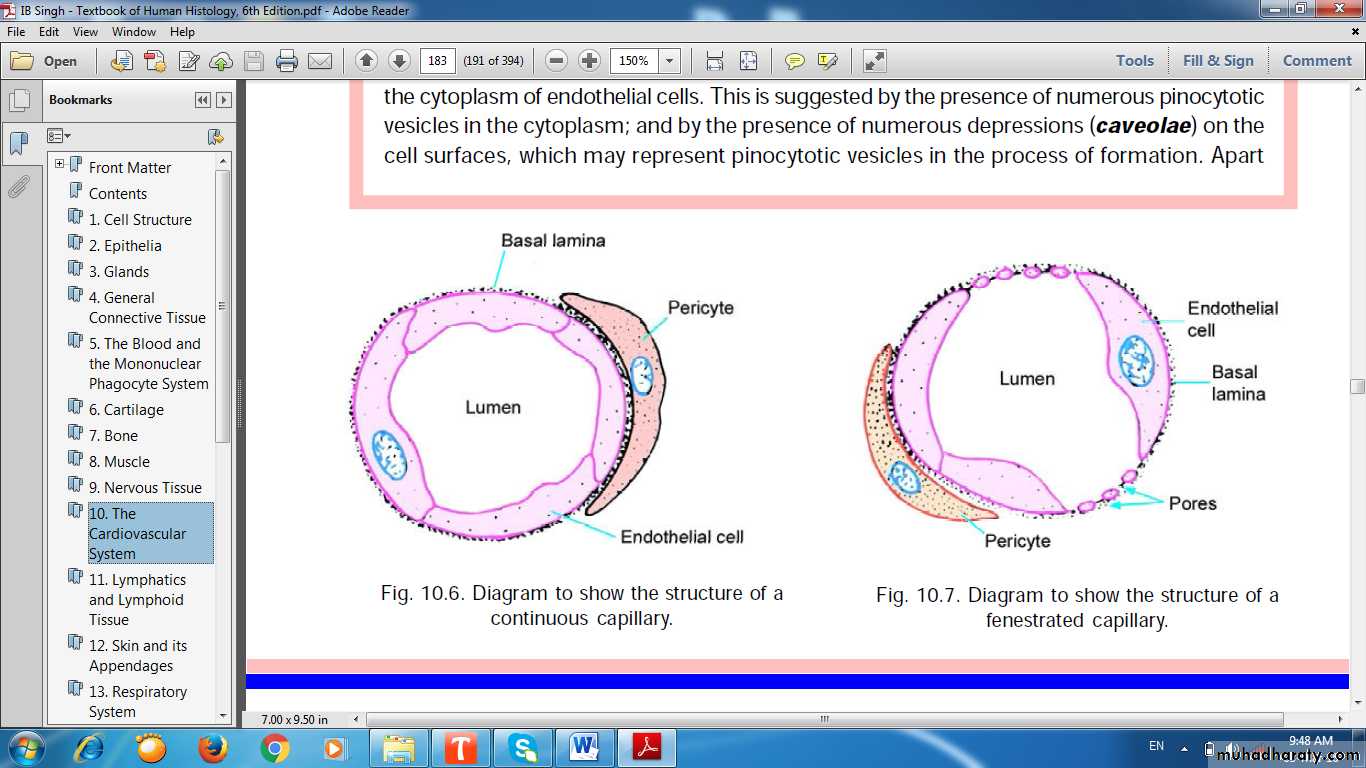The image size is (1366, 768).
Task: Open bookmarks options dropdown menu
Action: [x=59, y=136]
